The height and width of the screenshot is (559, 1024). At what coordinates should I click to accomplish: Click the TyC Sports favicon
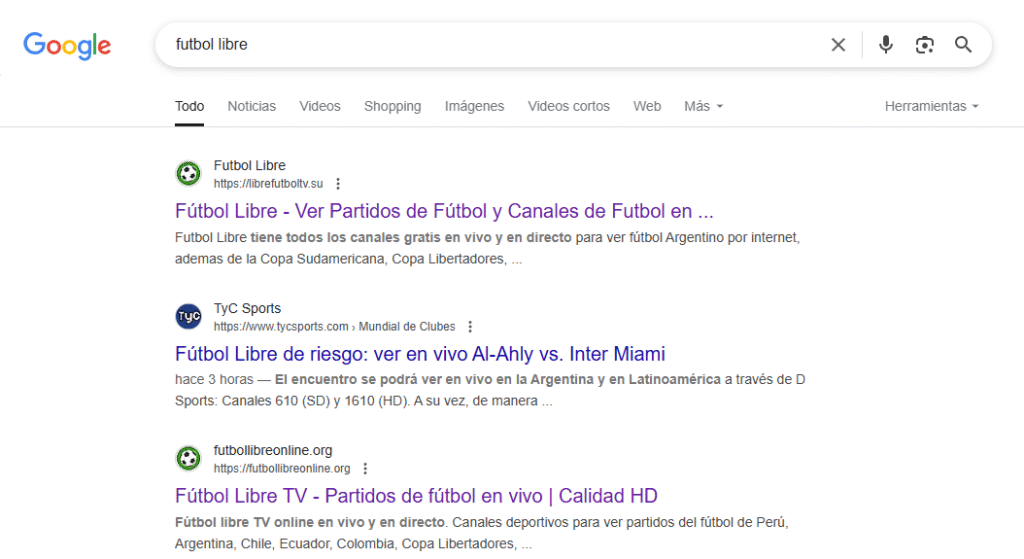(188, 316)
